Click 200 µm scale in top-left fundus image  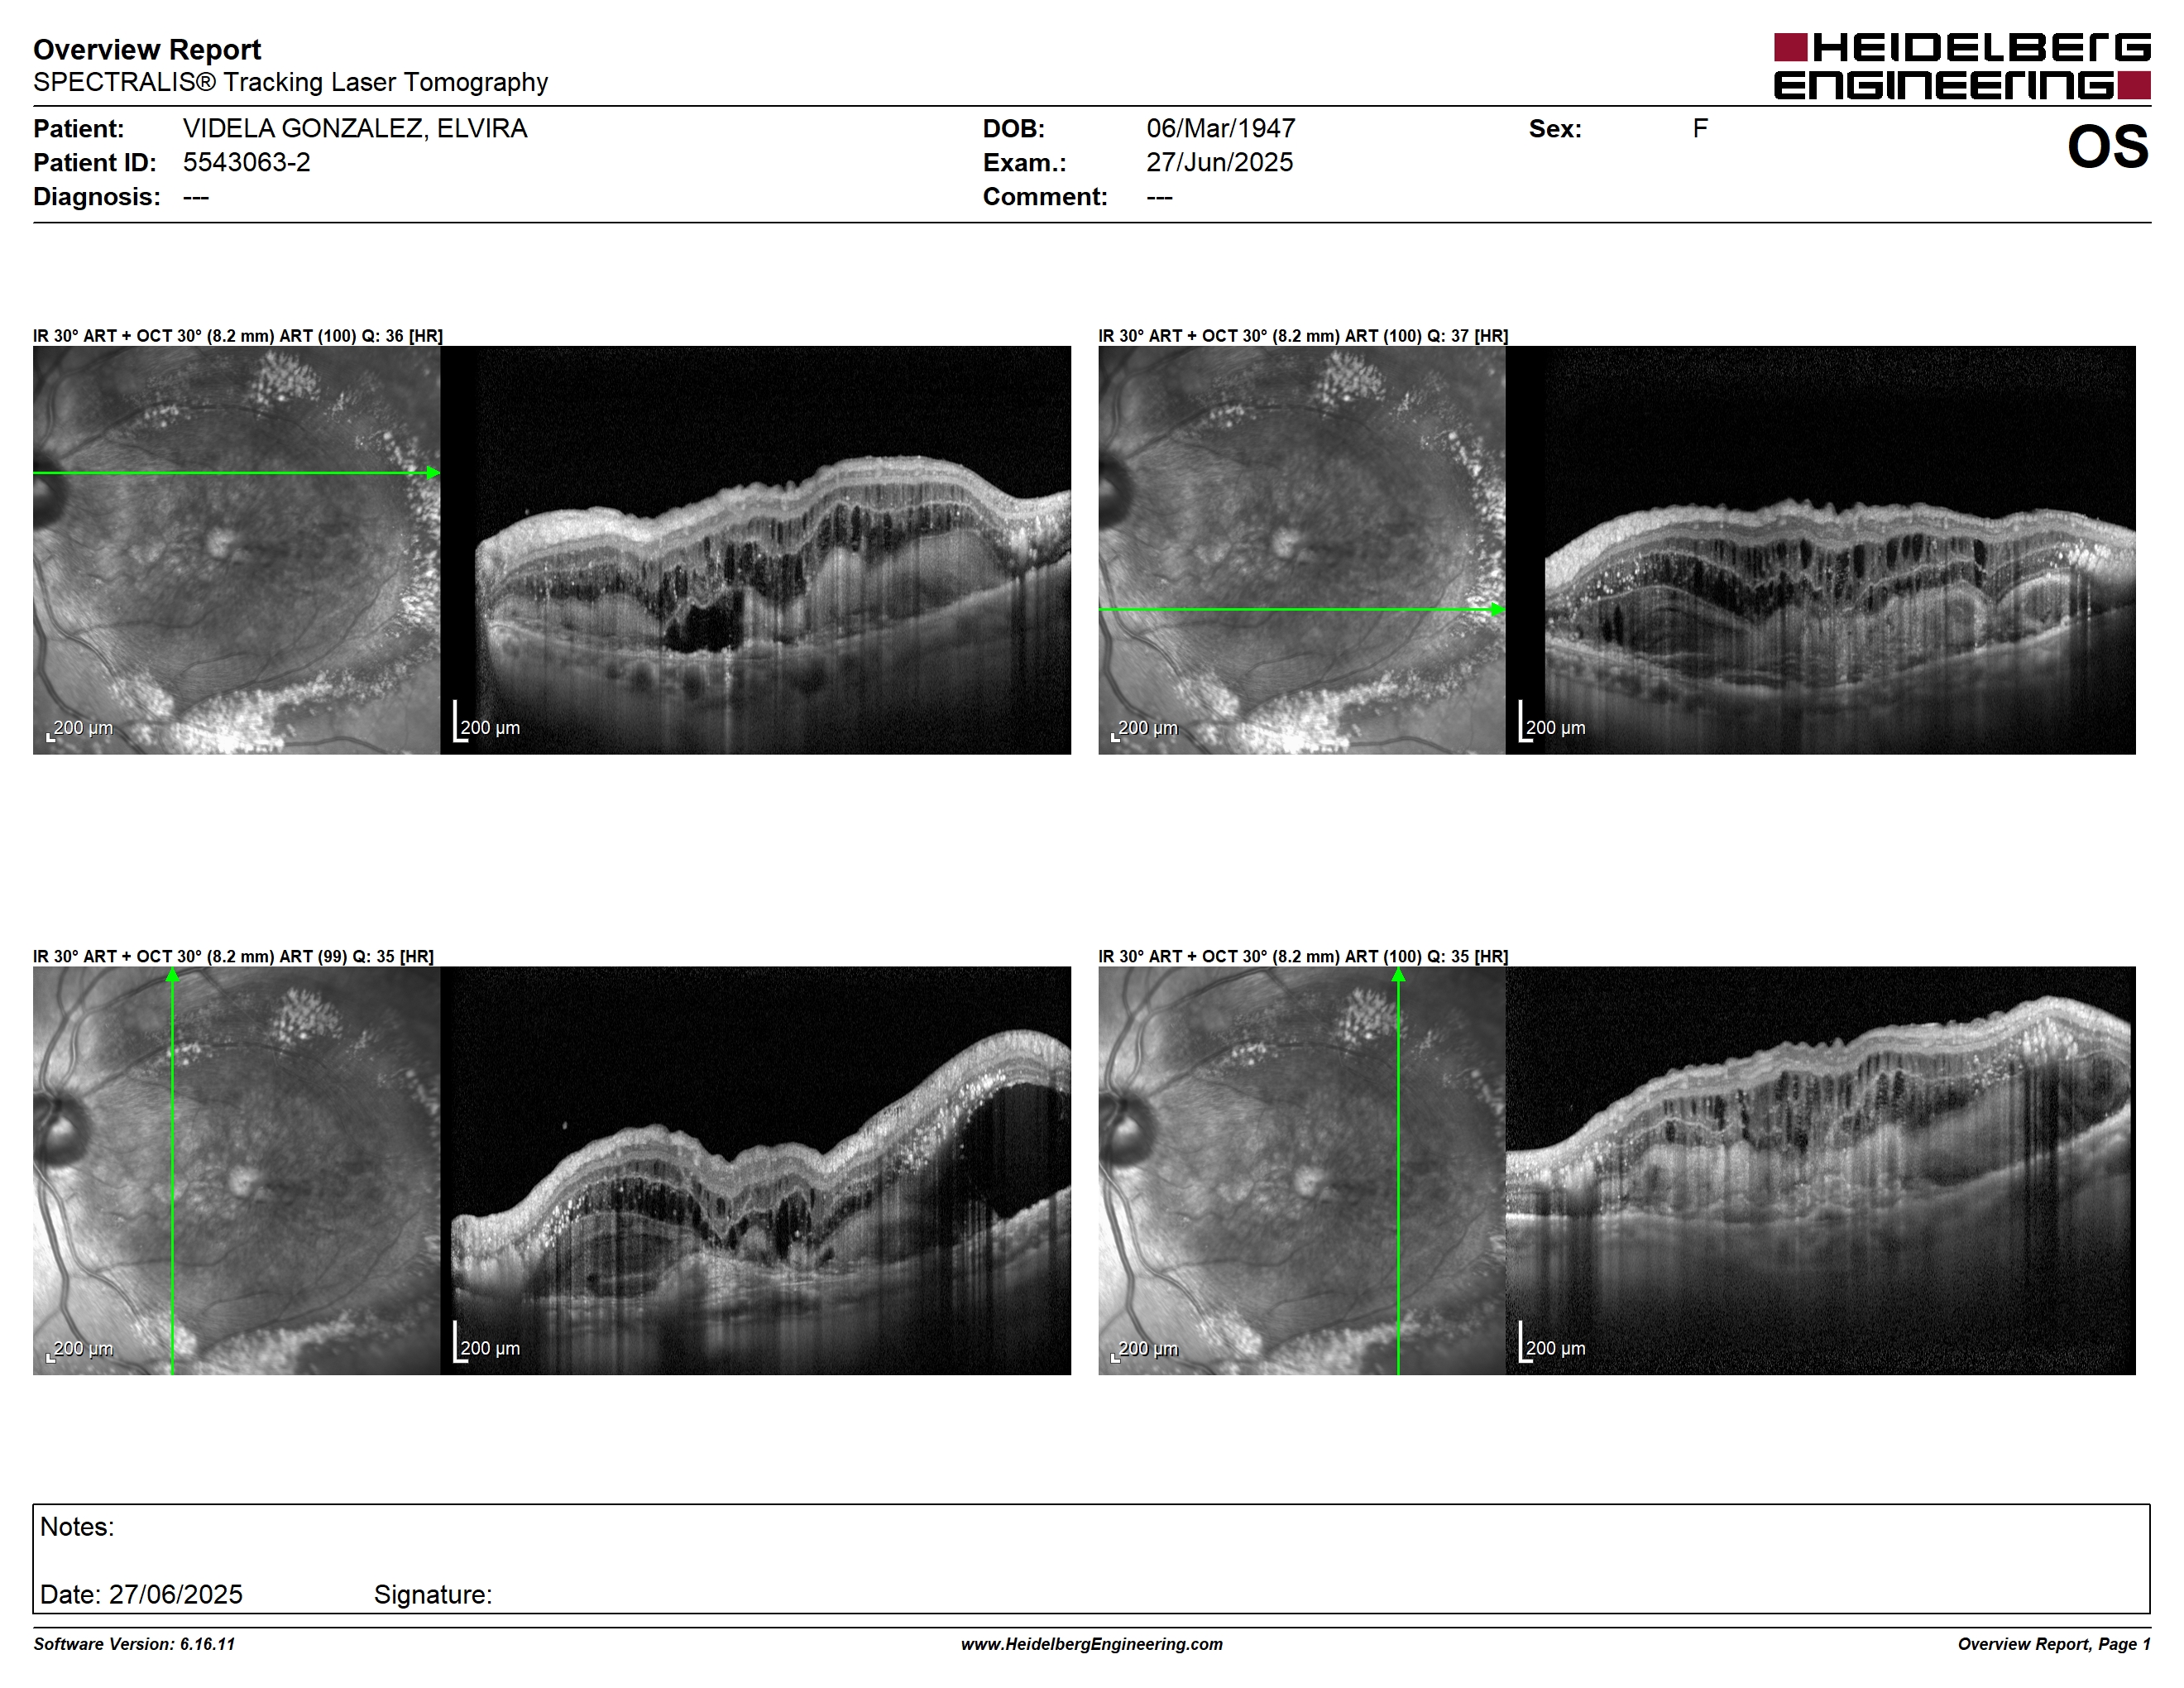point(80,729)
